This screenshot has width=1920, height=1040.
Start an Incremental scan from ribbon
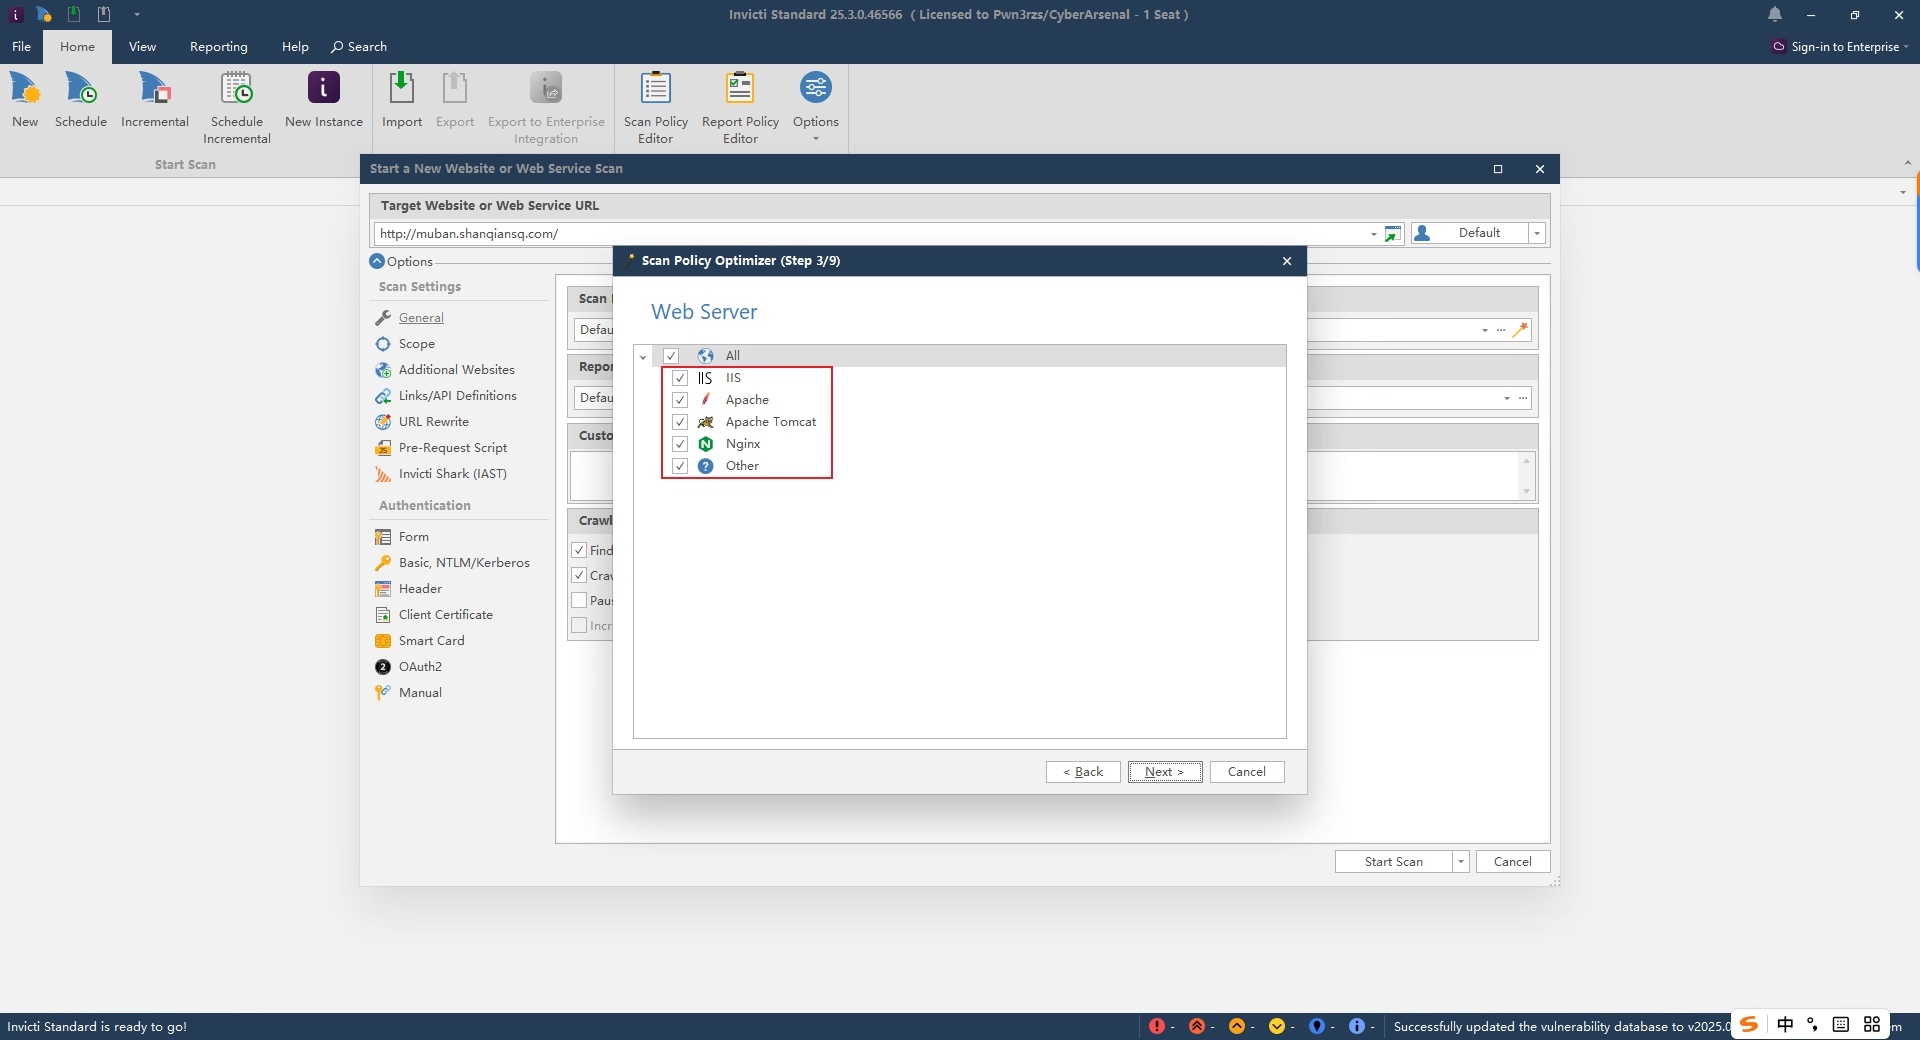154,99
